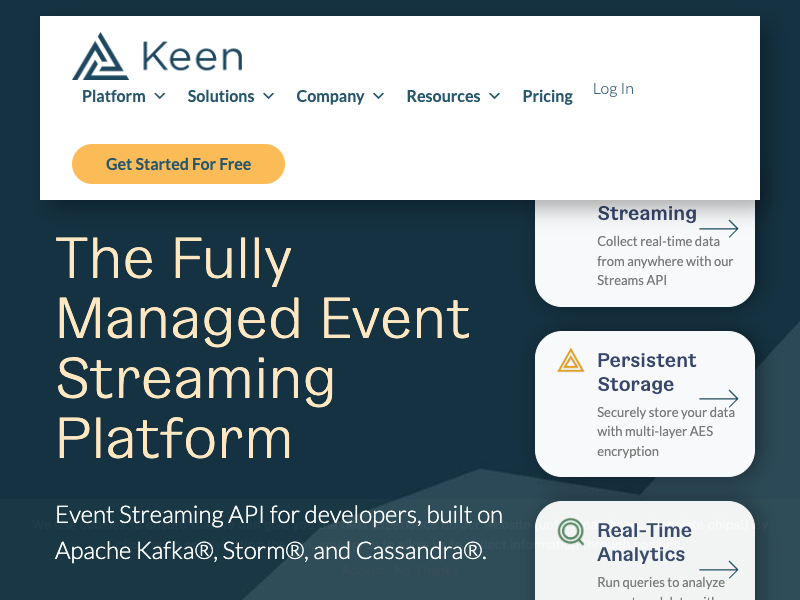This screenshot has height=600, width=800.
Task: Click the Streaming card arrow
Action: pos(718,229)
